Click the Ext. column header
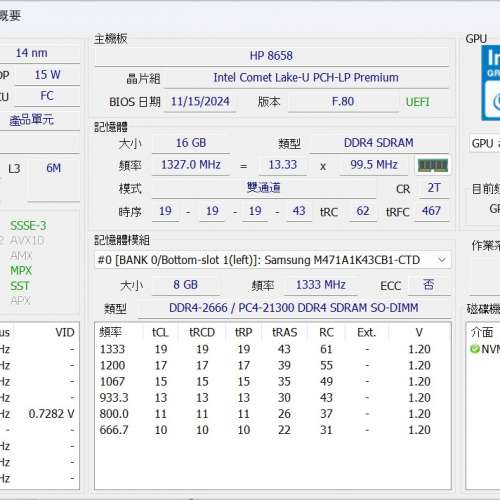This screenshot has width=500, height=500. [x=367, y=333]
